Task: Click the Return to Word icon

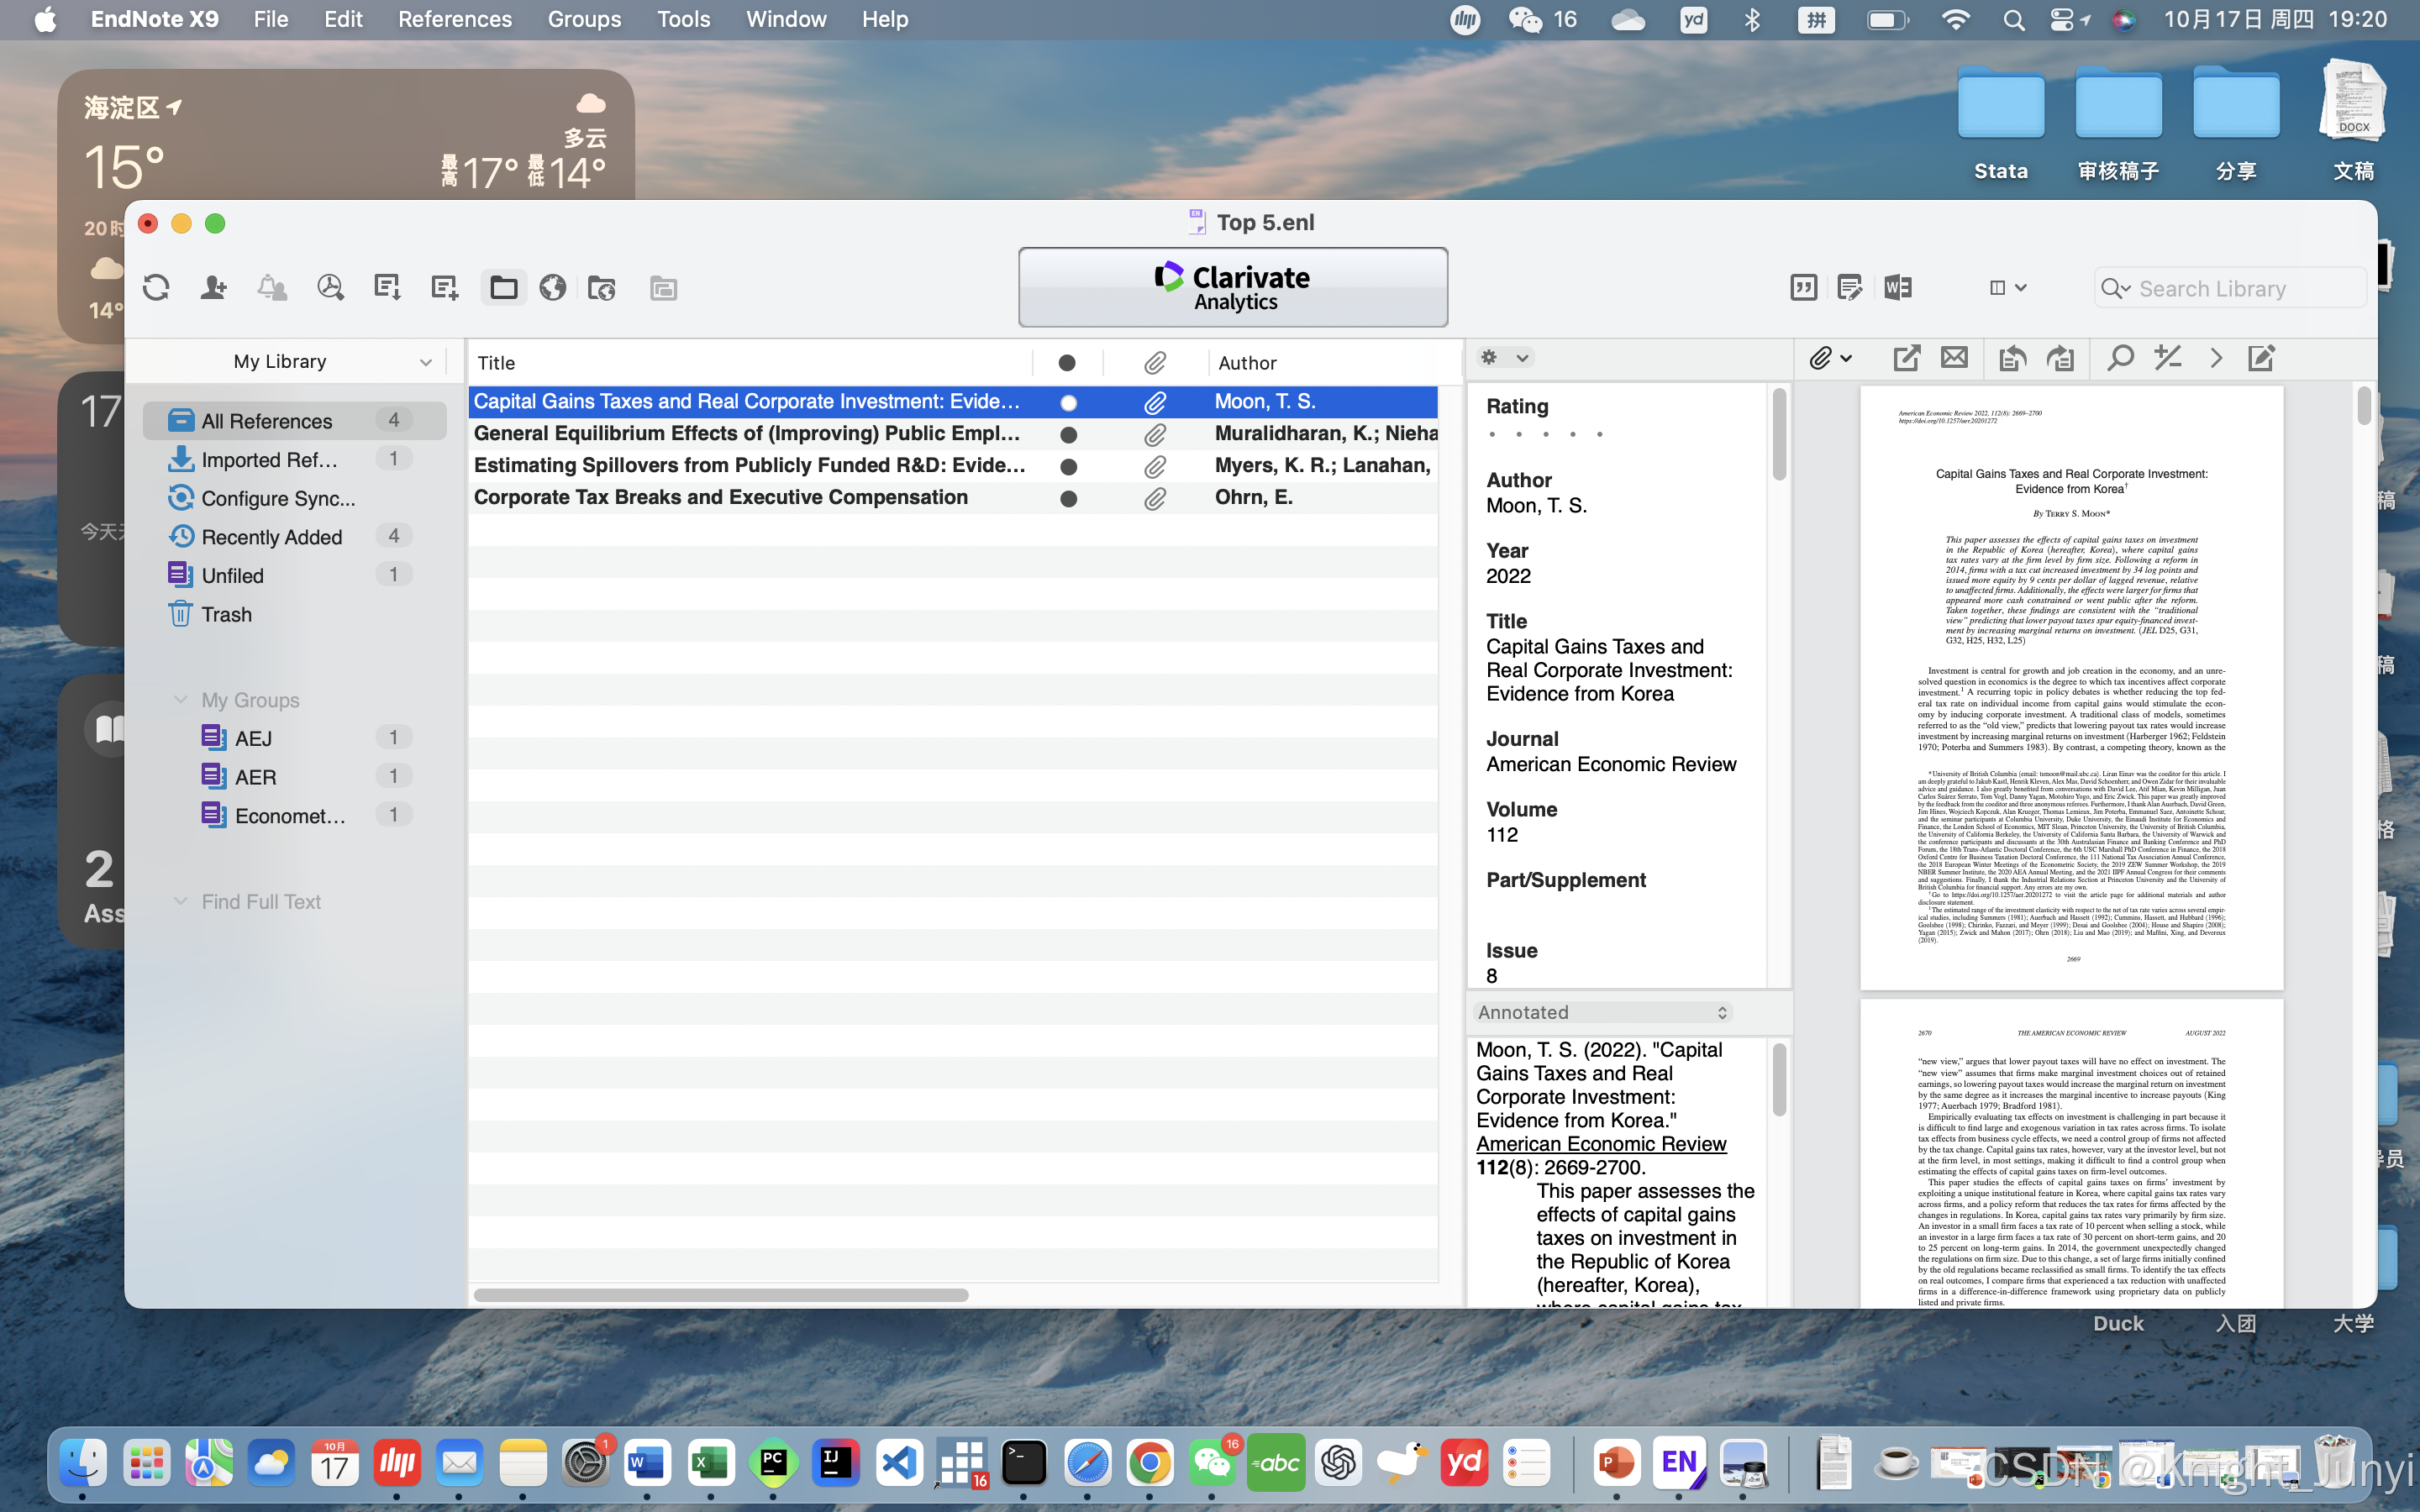Action: pos(1897,288)
